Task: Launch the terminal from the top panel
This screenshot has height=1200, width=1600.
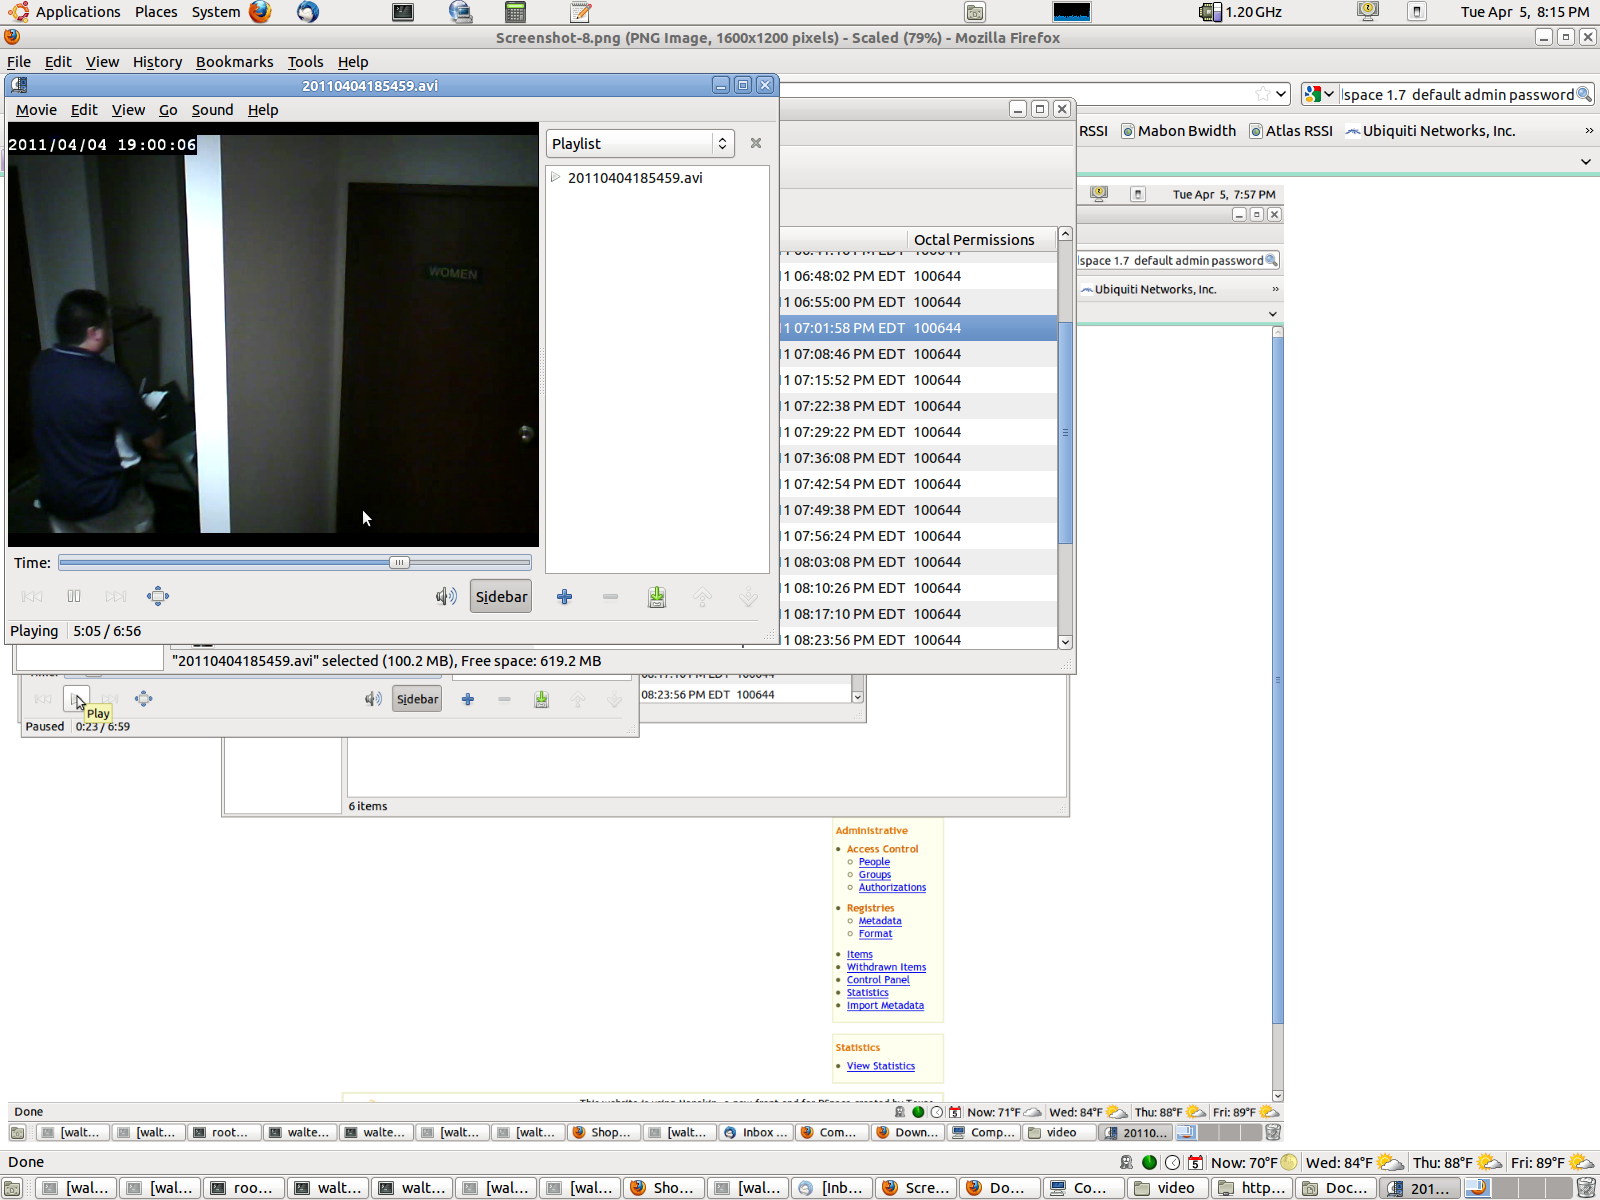Action: click(x=403, y=12)
